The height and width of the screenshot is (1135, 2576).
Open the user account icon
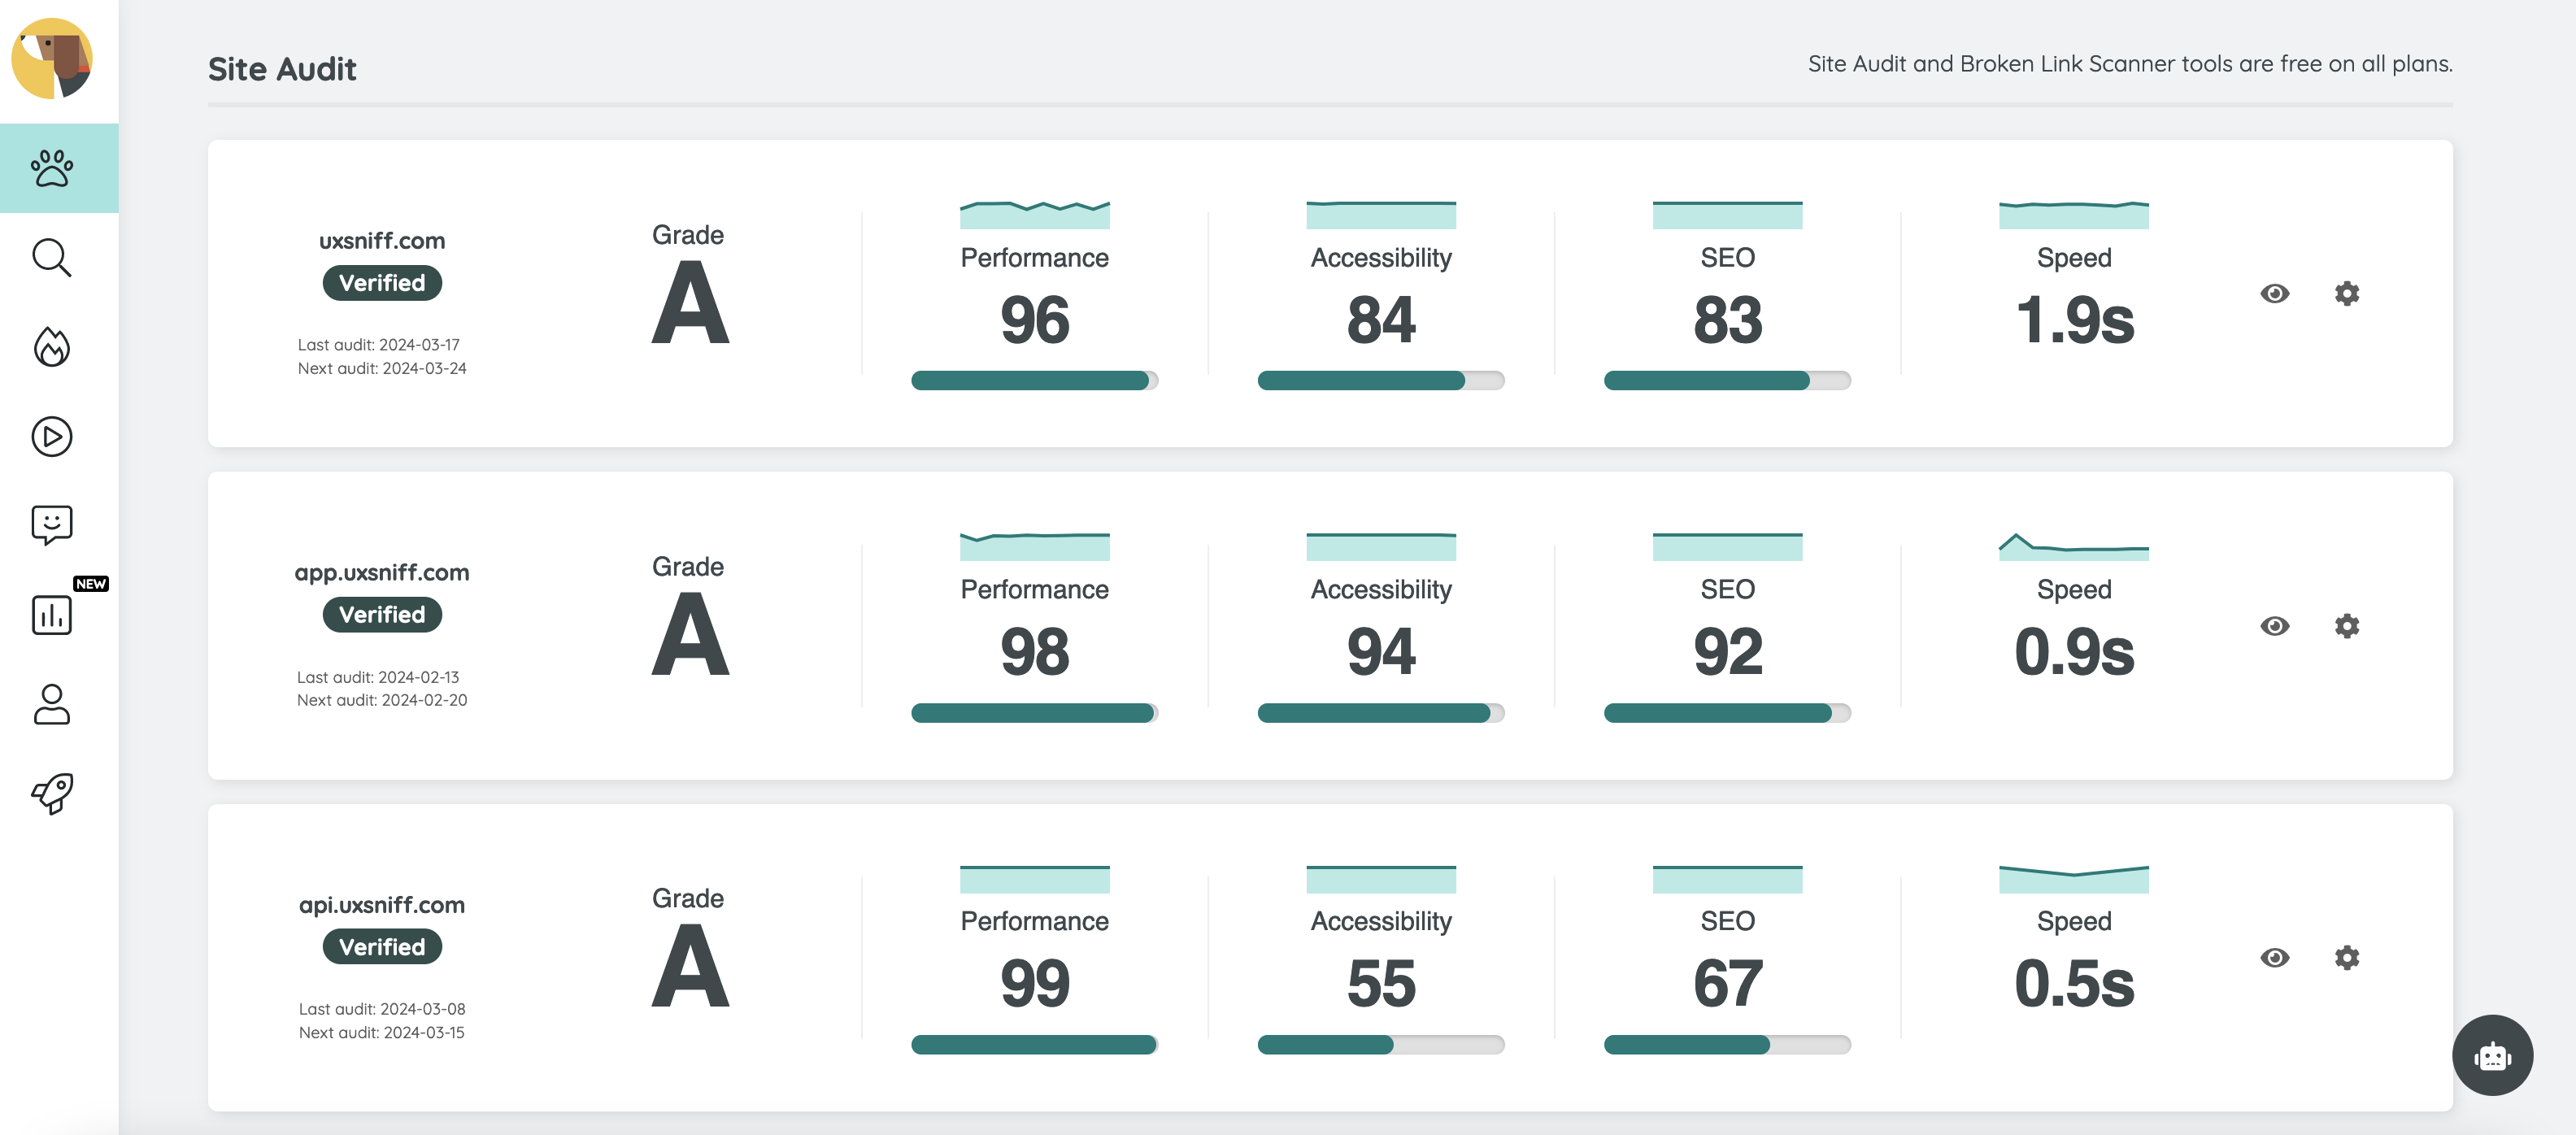click(x=52, y=704)
